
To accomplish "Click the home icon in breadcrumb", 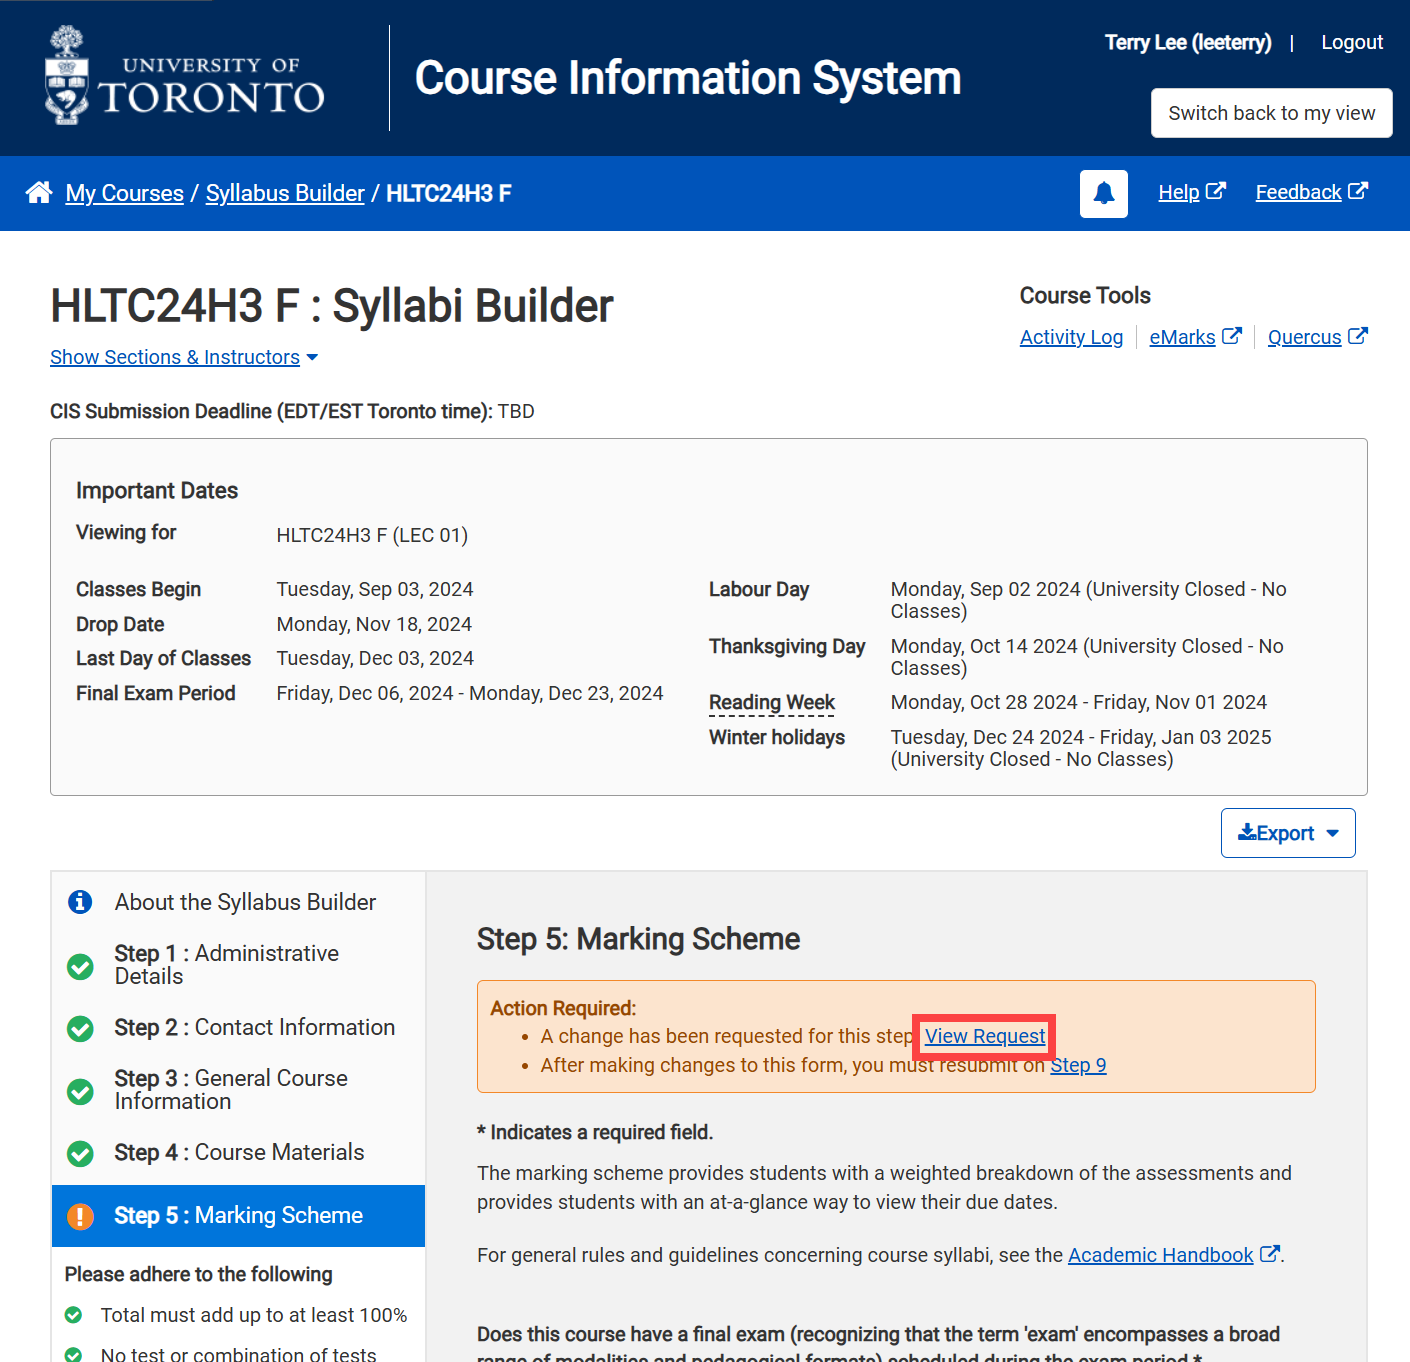I will point(39,192).
